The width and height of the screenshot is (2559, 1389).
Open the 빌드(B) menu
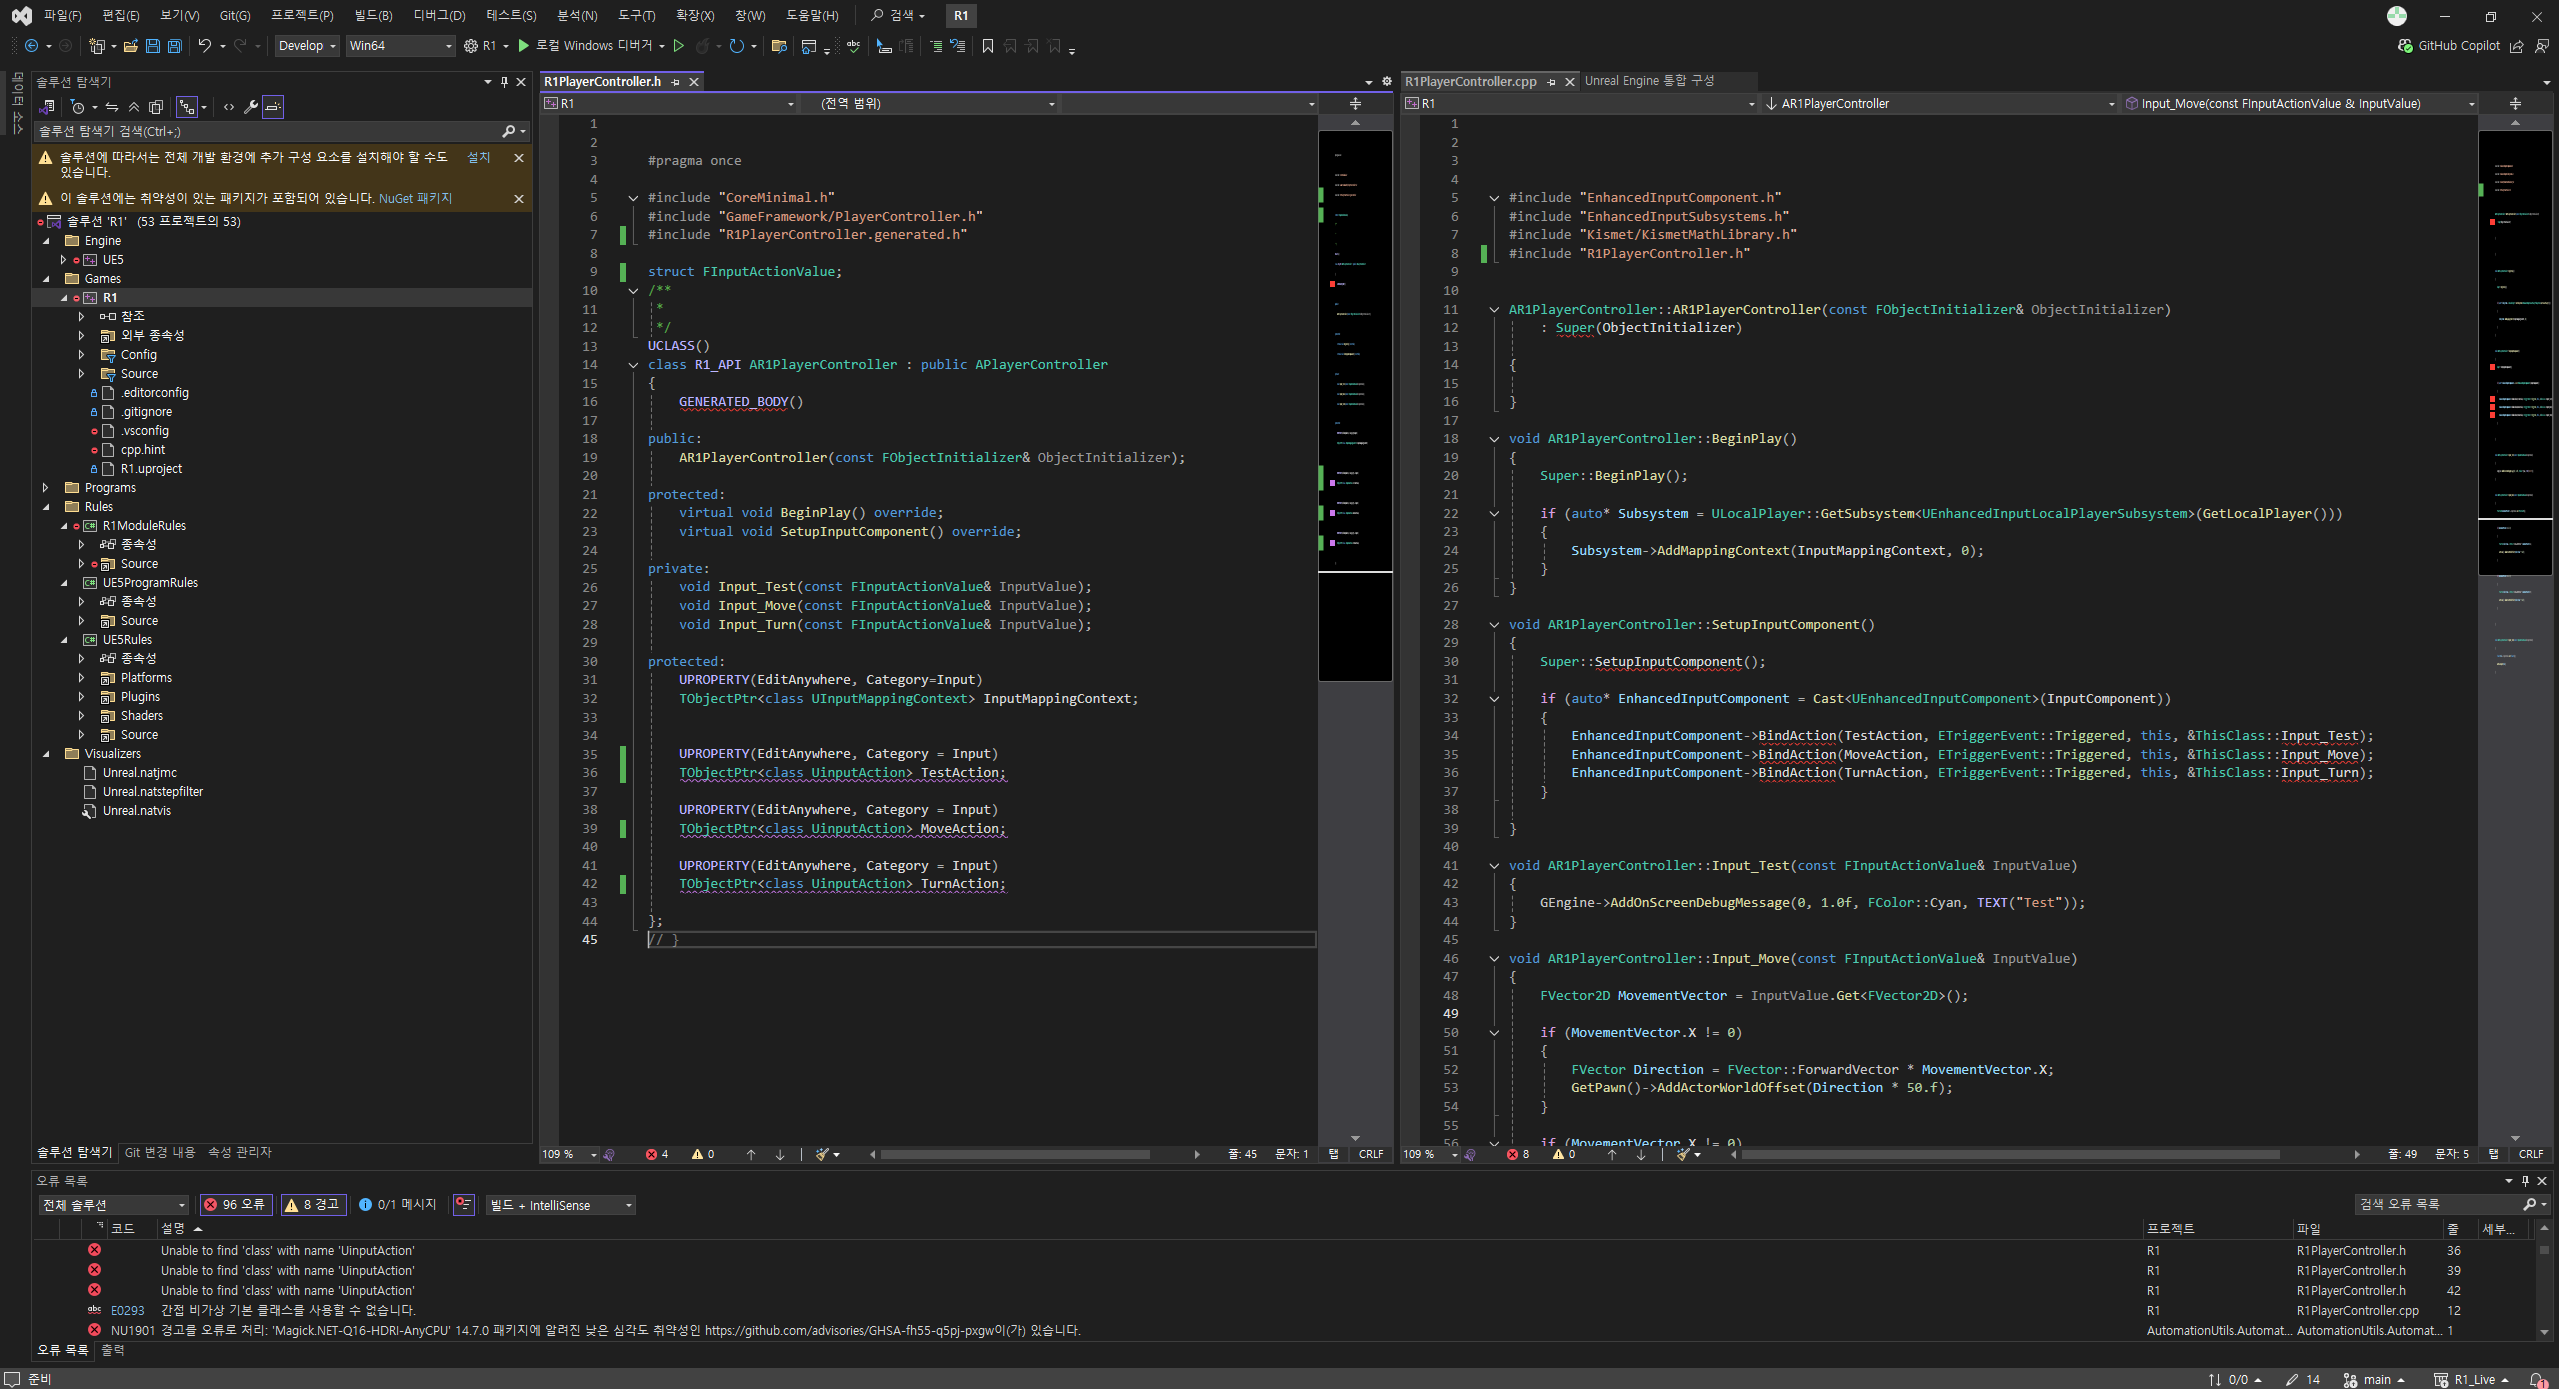pyautogui.click(x=373, y=15)
